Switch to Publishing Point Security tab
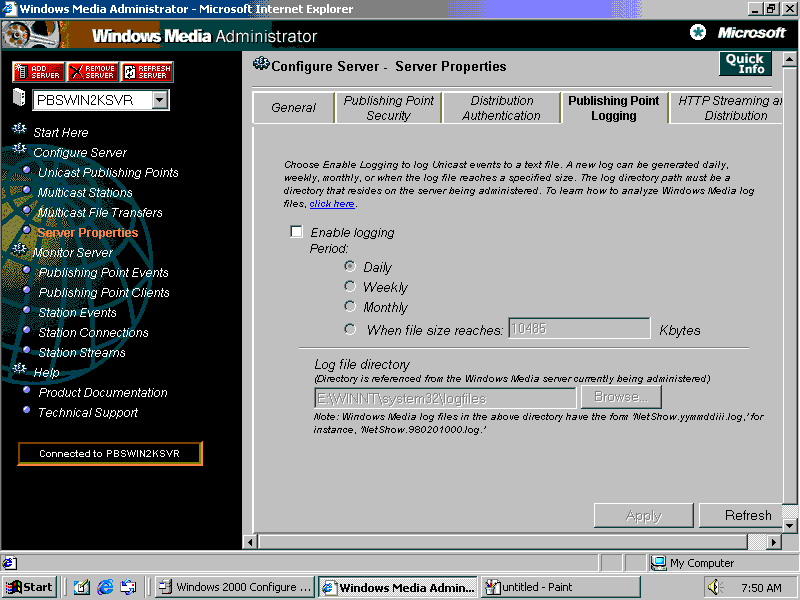This screenshot has height=600, width=800. tap(388, 108)
